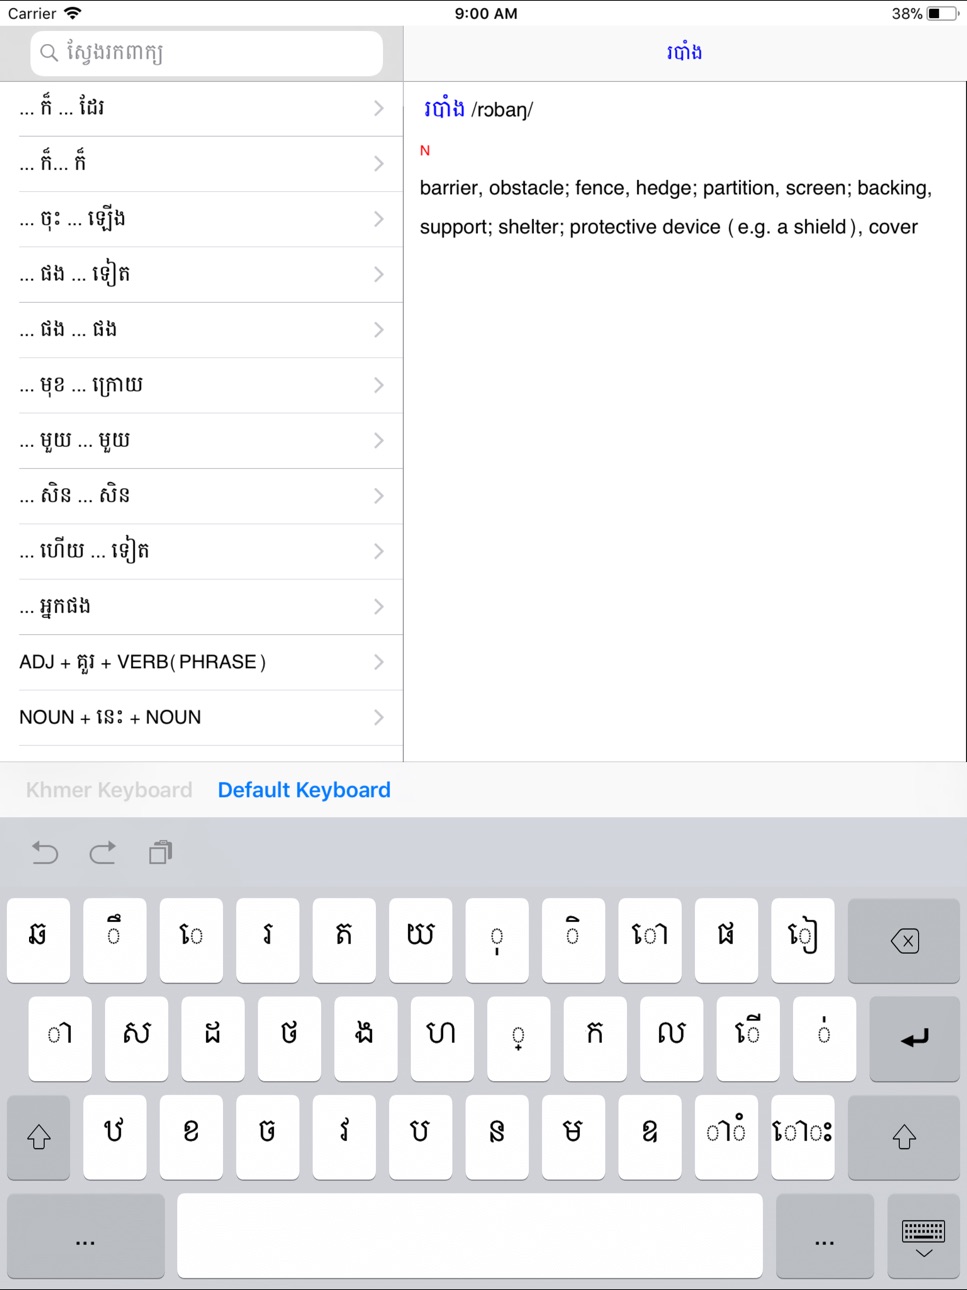
Task: Tap the 9:00 AM clock in status bar
Action: 486,13
